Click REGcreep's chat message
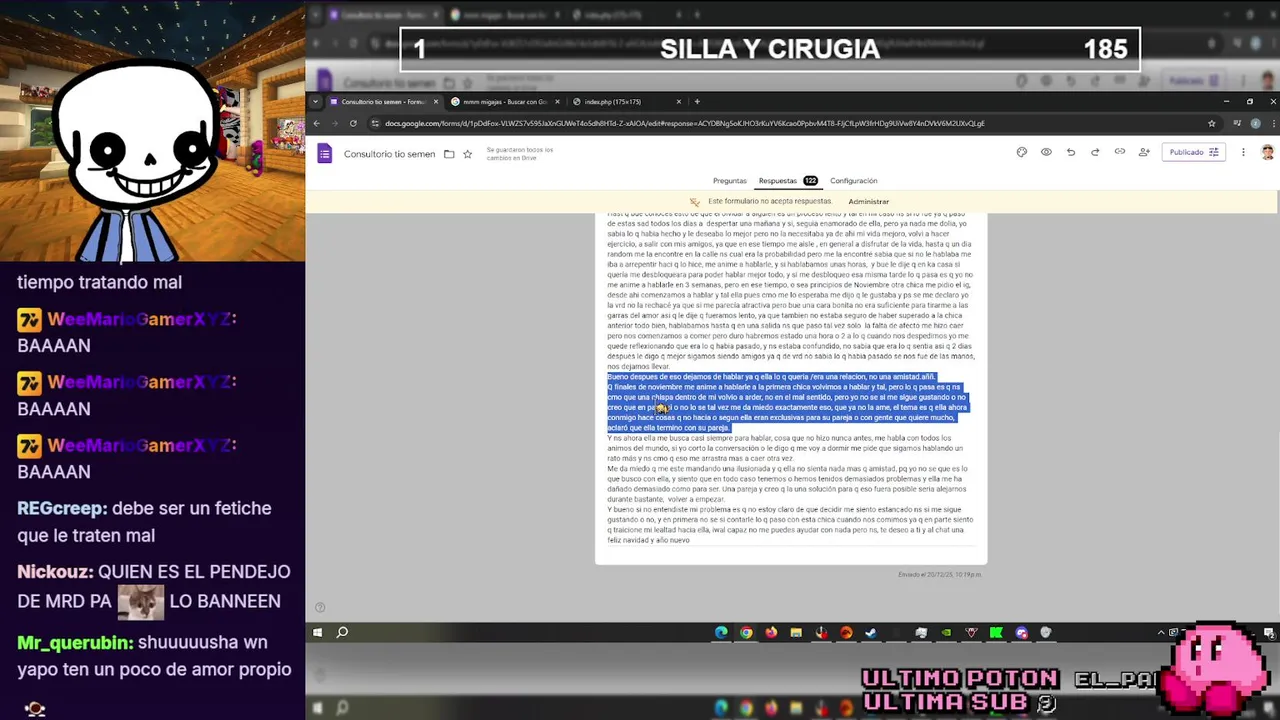Image resolution: width=1280 pixels, height=720 pixels. 145,521
